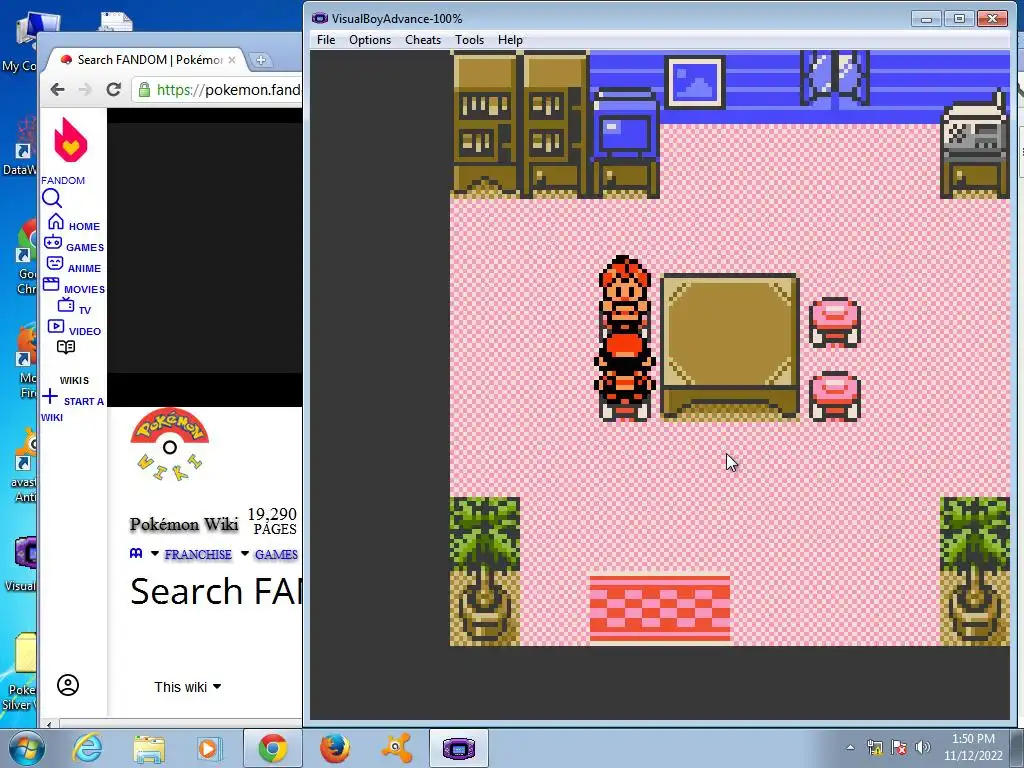
Task: Open the Tools menu in VisualBoyAdvance
Action: click(x=469, y=40)
